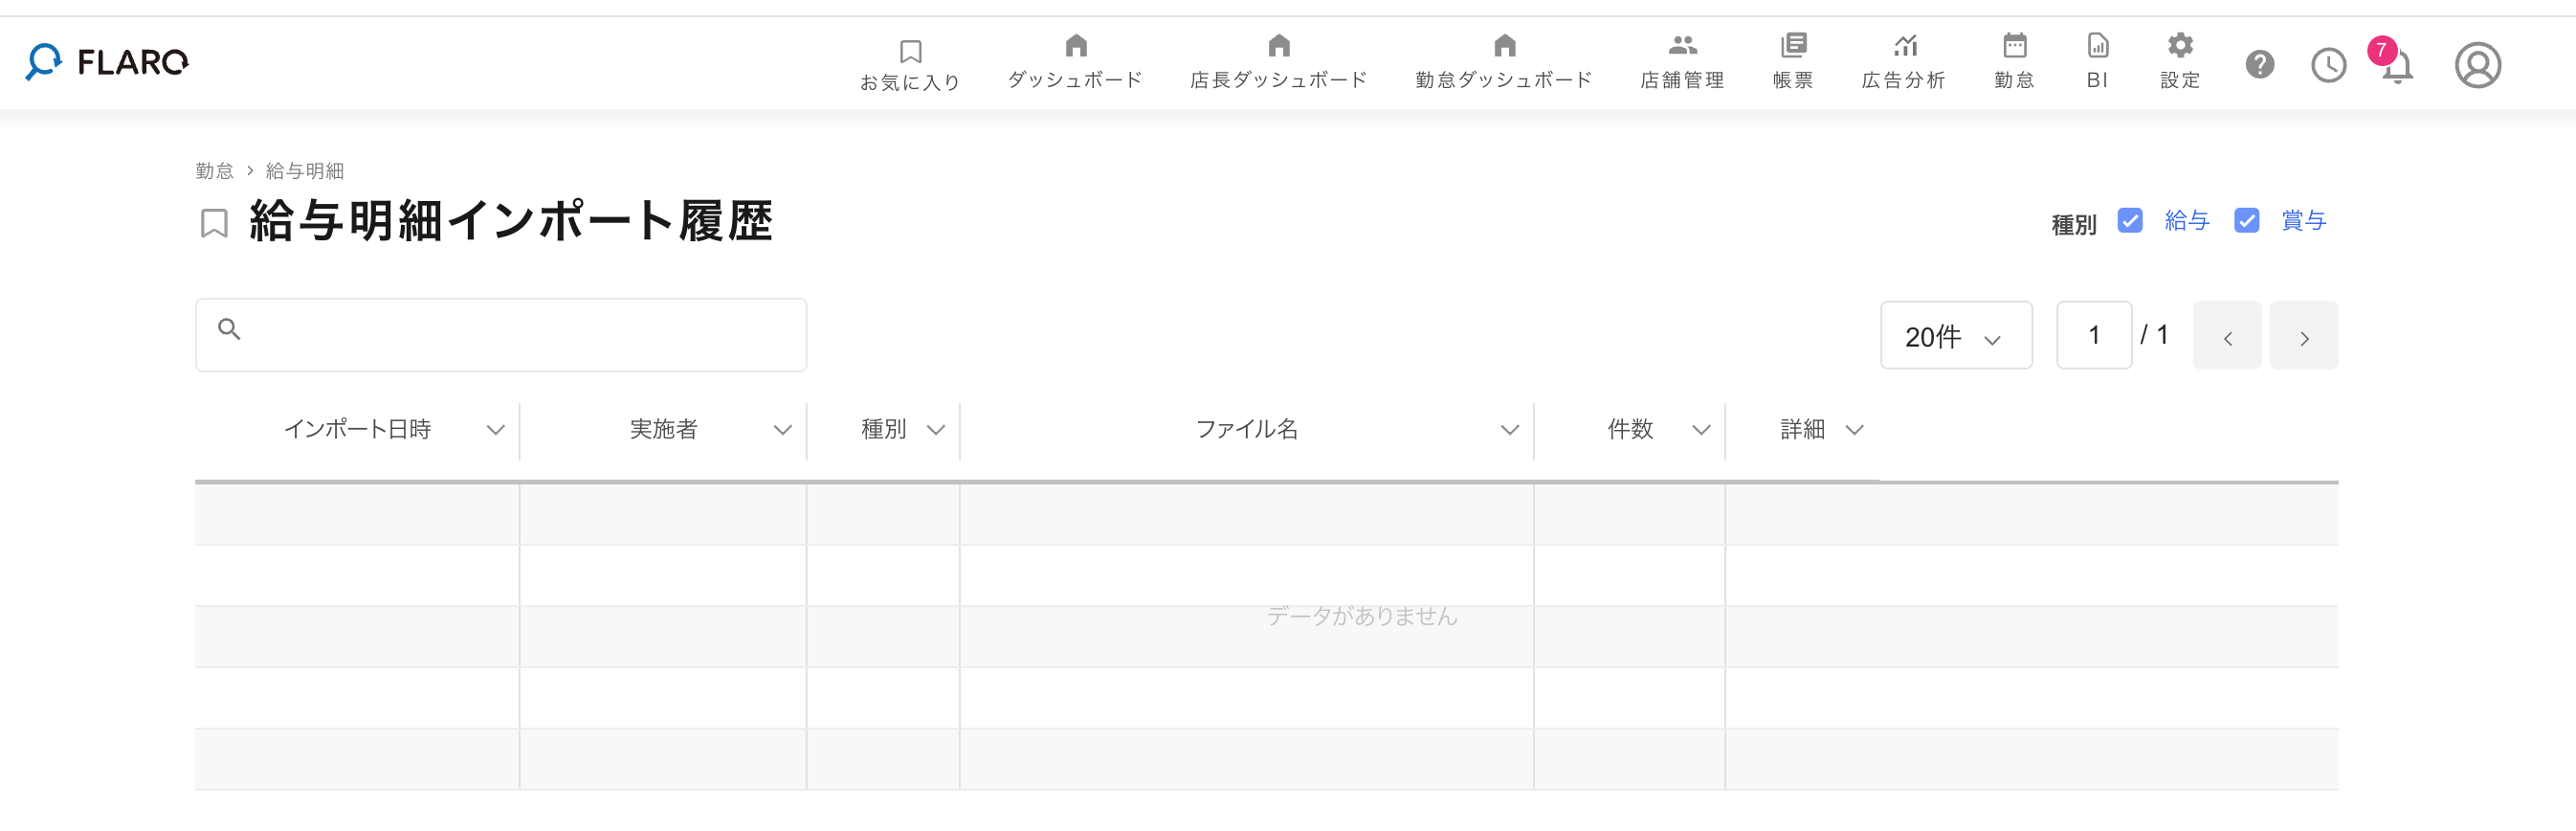Click the インポート日時 column header text
This screenshot has height=831, width=2576.
[x=357, y=429]
